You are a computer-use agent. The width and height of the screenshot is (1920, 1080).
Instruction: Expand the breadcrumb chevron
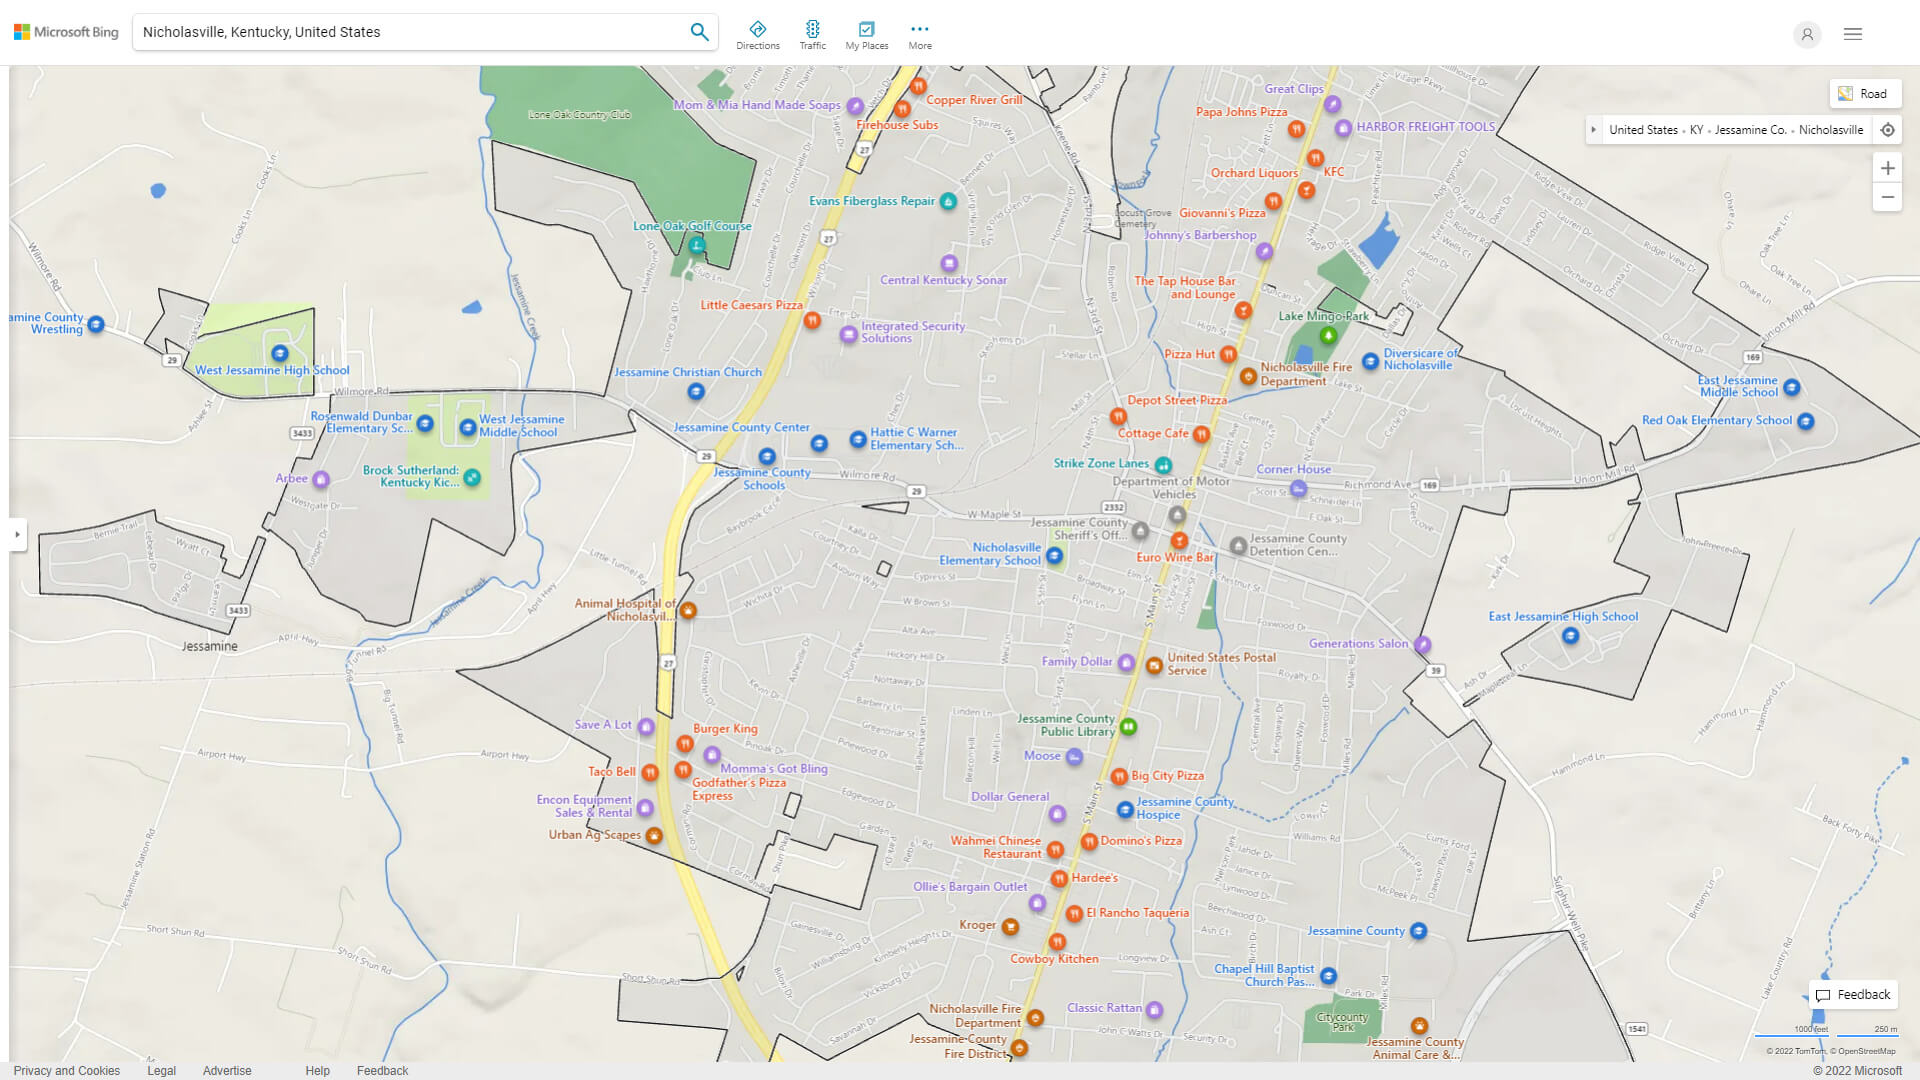(x=1593, y=129)
